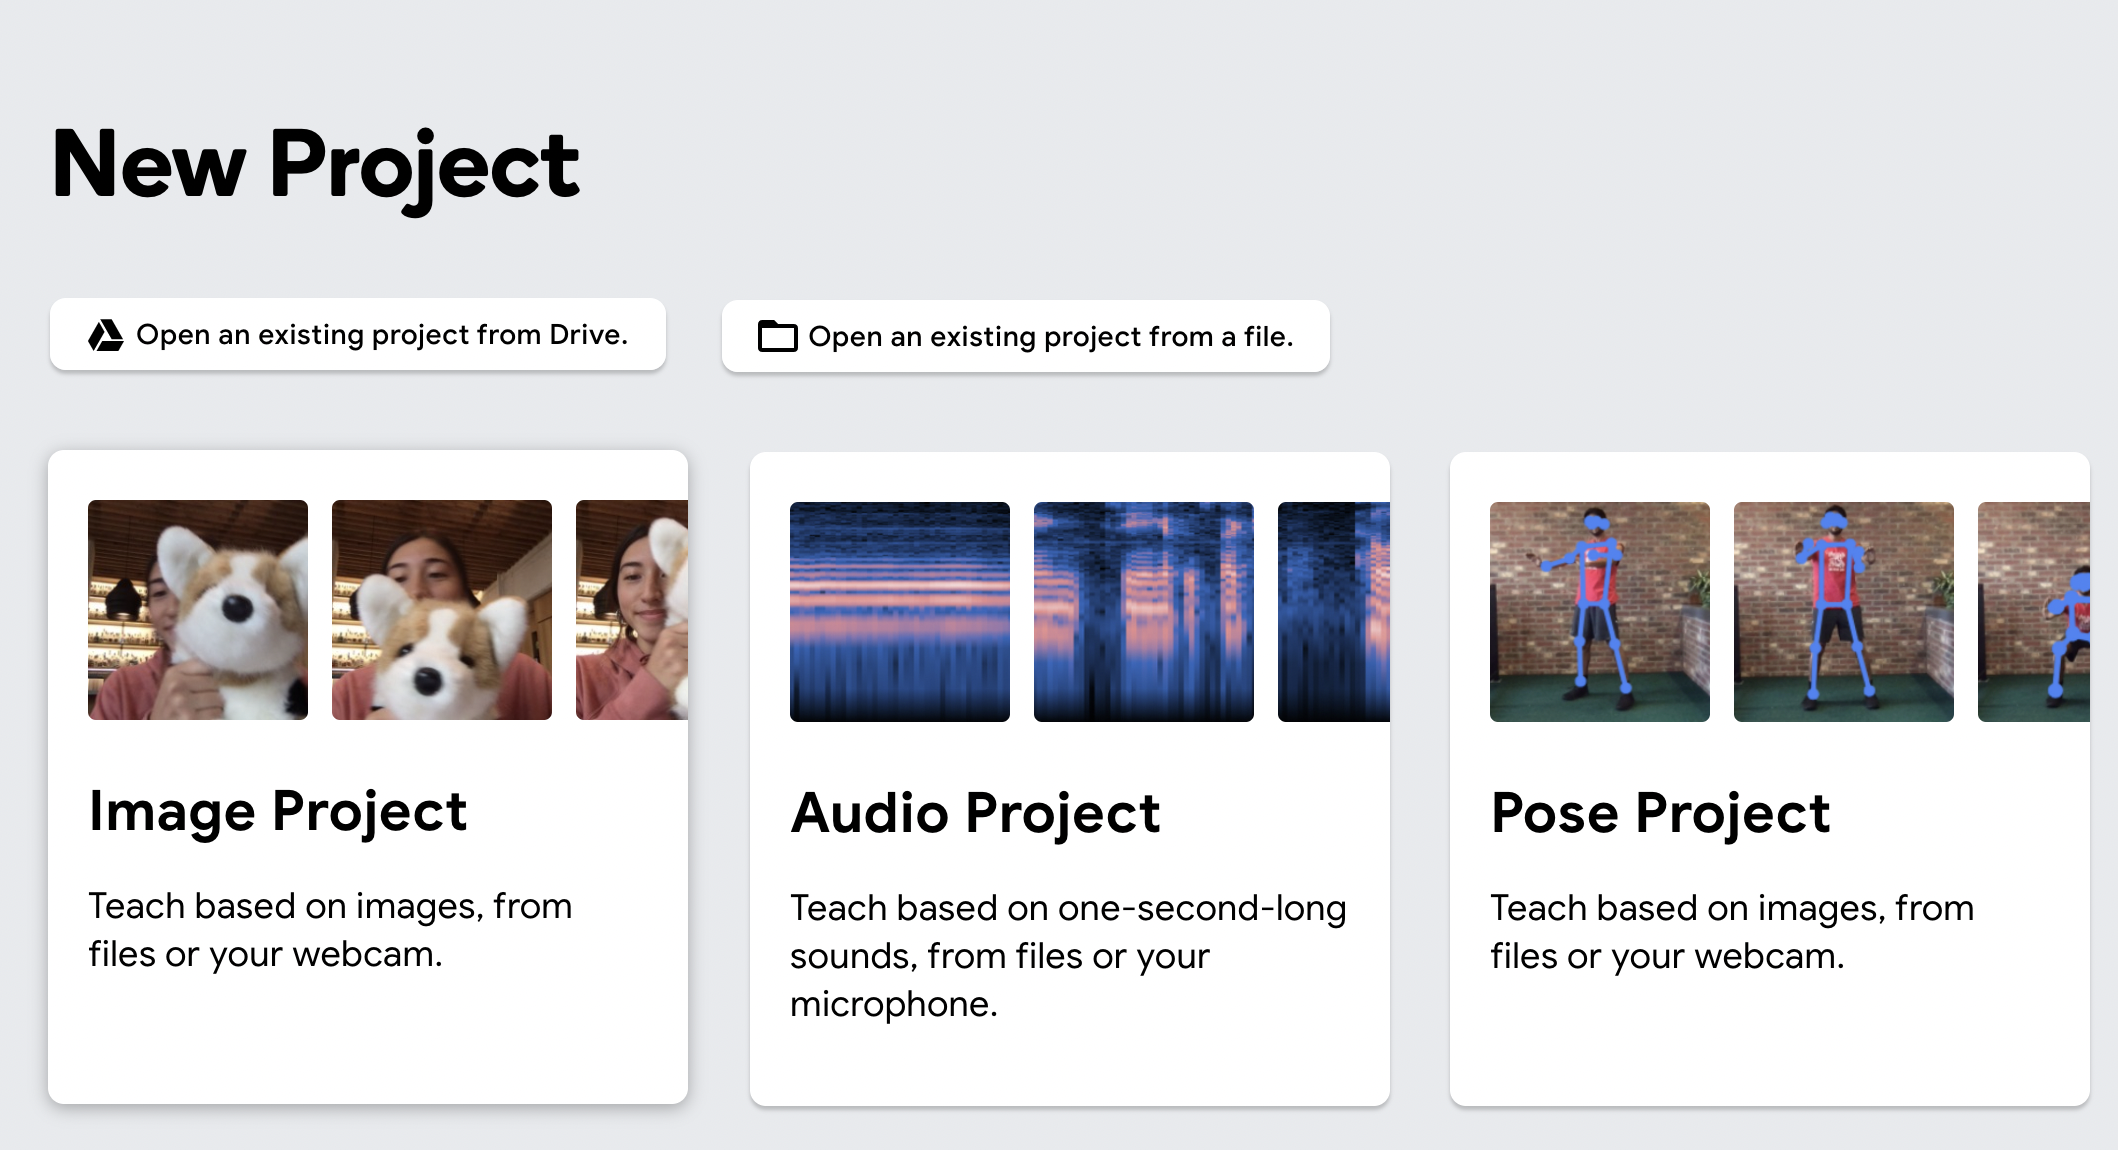This screenshot has width=2118, height=1150.
Task: Click the Google Drive icon
Action: [106, 335]
